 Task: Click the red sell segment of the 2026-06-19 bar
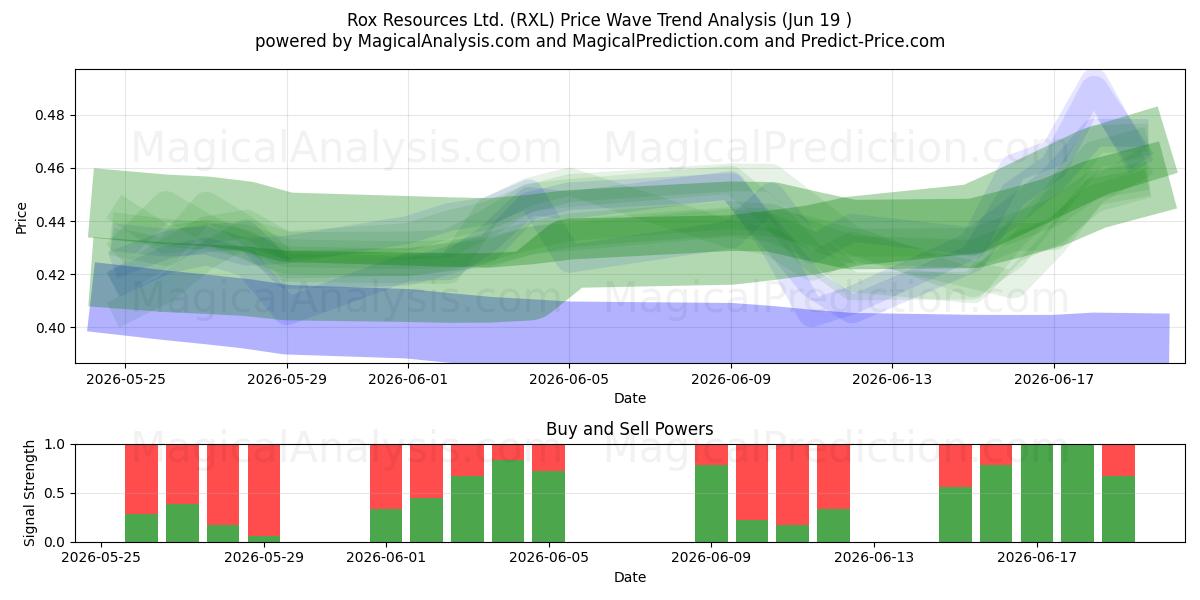pos(1118,460)
